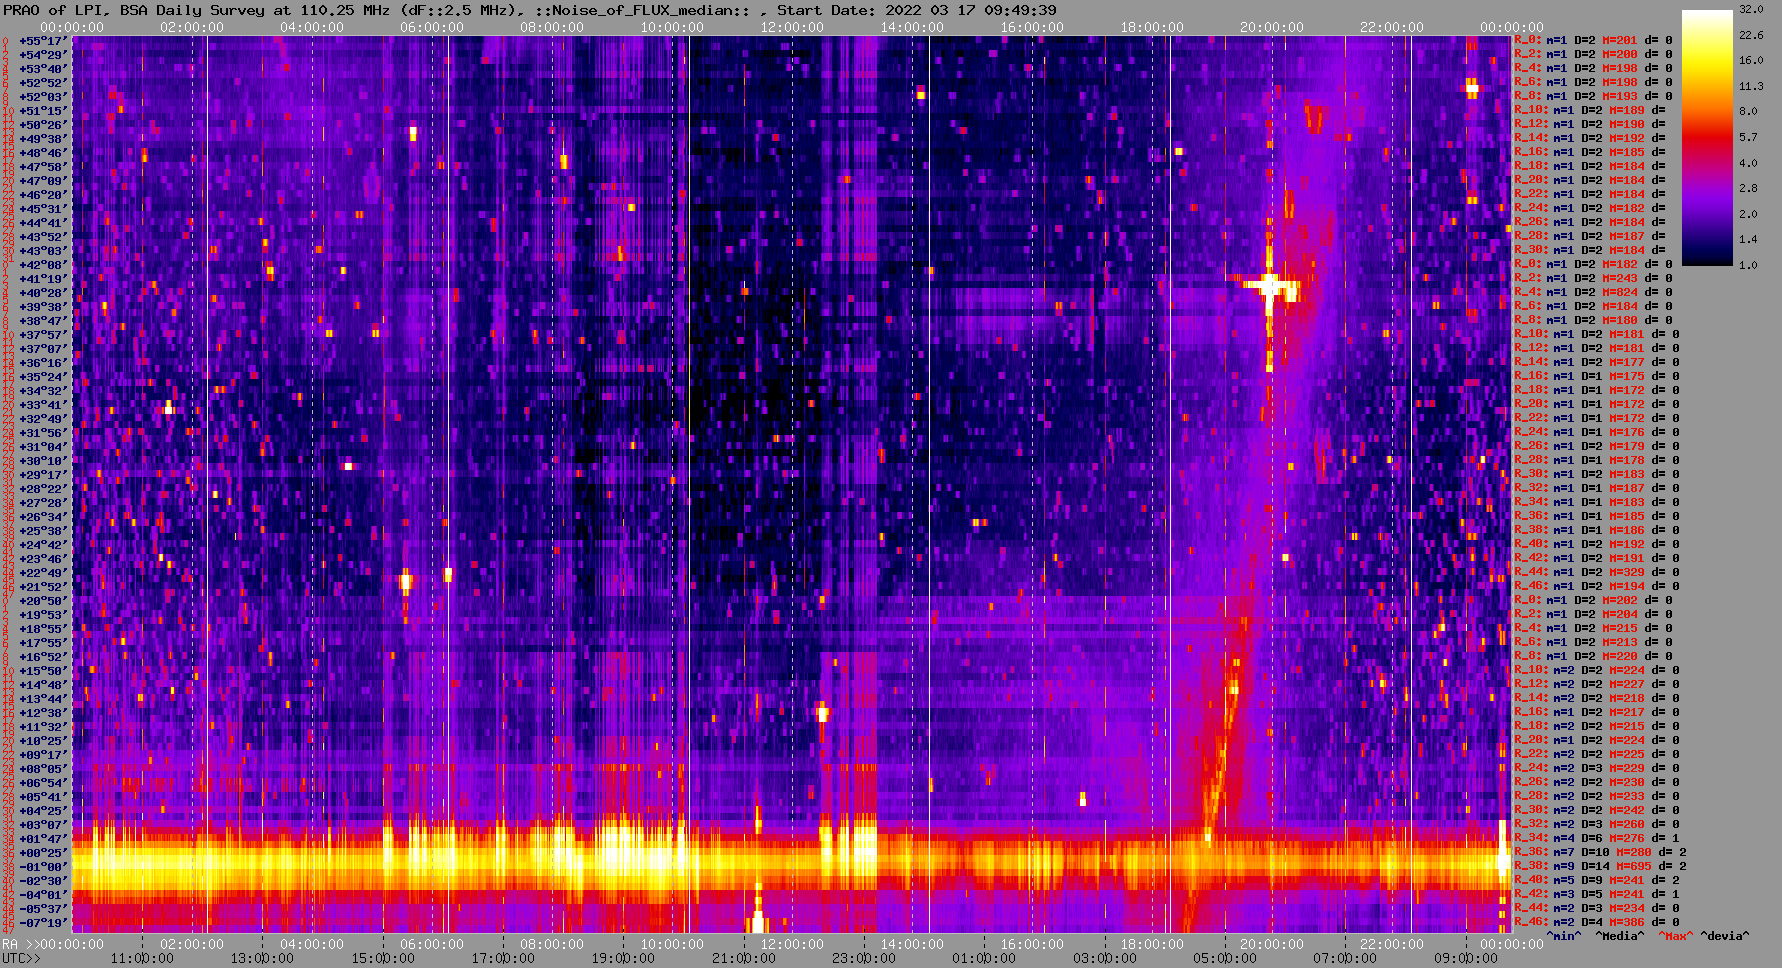The image size is (1782, 968).
Task: Select the statistics row with M=695
Action: tap(1600, 866)
